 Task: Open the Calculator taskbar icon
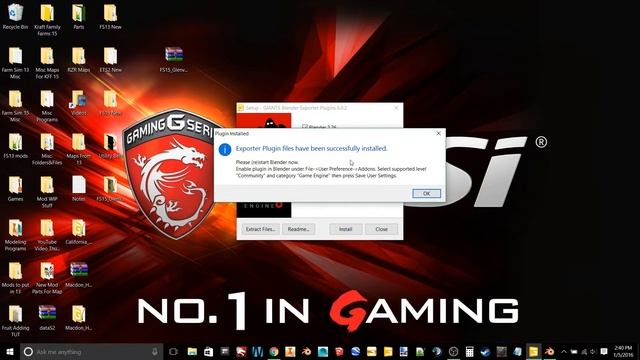[469, 352]
